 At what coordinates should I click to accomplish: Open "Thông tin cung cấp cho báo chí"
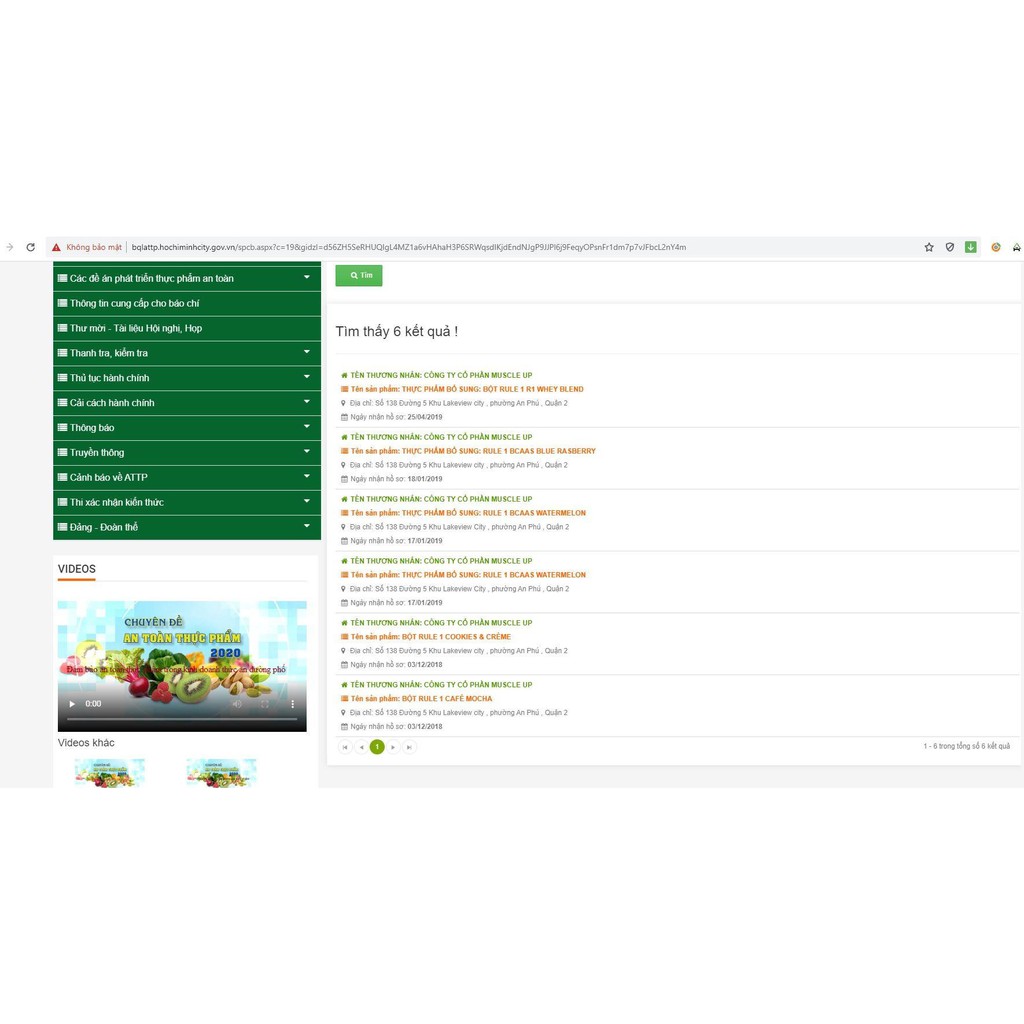pyautogui.click(x=134, y=303)
